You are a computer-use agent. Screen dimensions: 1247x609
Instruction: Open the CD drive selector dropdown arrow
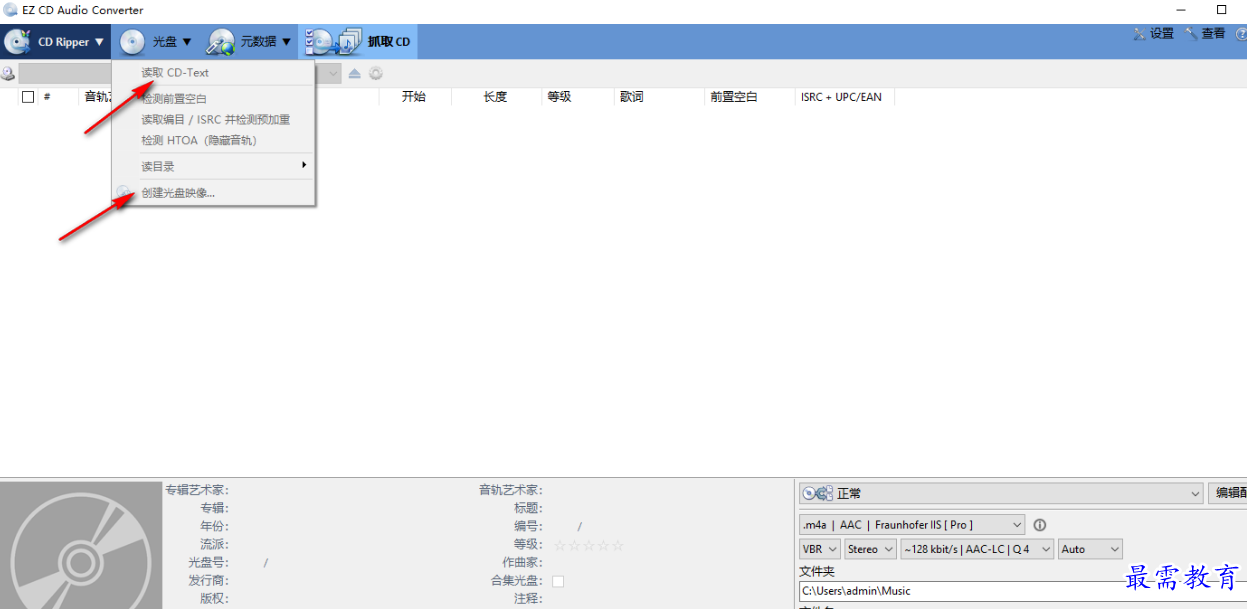coord(332,73)
